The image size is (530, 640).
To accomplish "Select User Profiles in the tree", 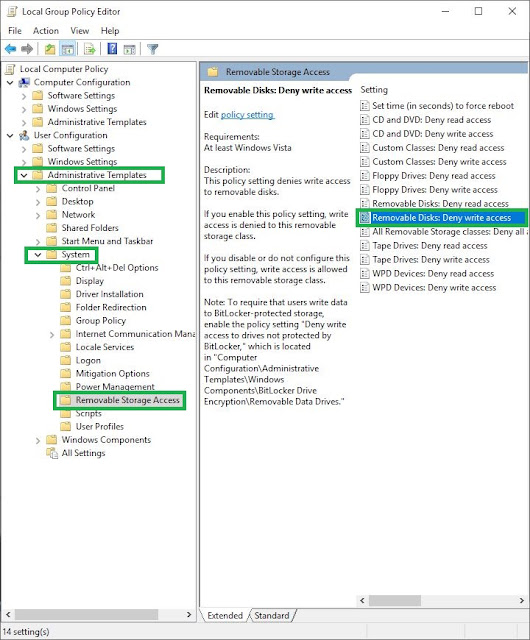I will (100, 427).
